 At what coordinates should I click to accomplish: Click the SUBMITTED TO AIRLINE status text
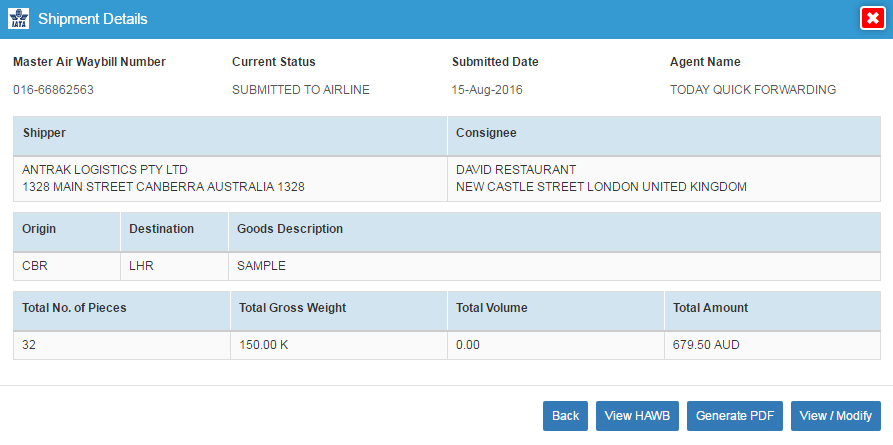point(301,90)
